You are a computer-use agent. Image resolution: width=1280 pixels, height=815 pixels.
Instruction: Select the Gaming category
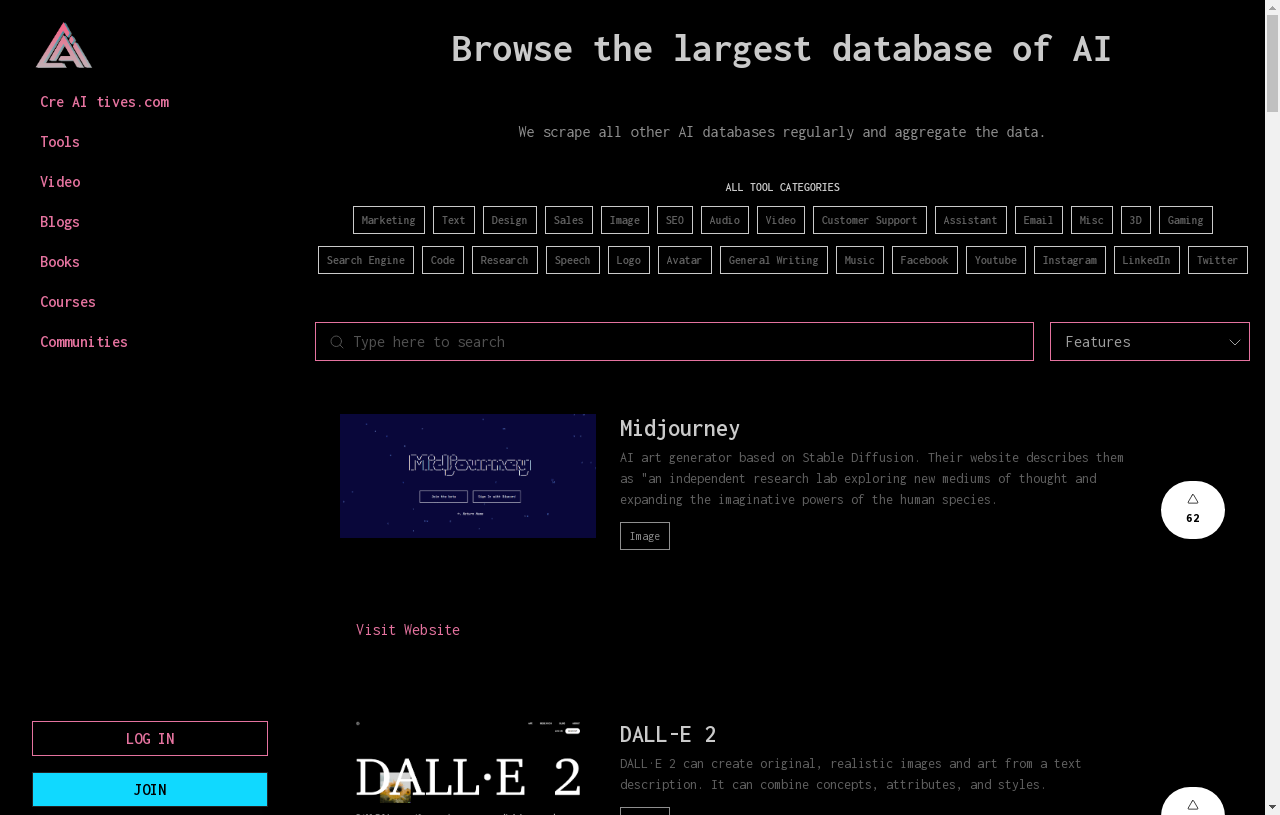point(1186,220)
